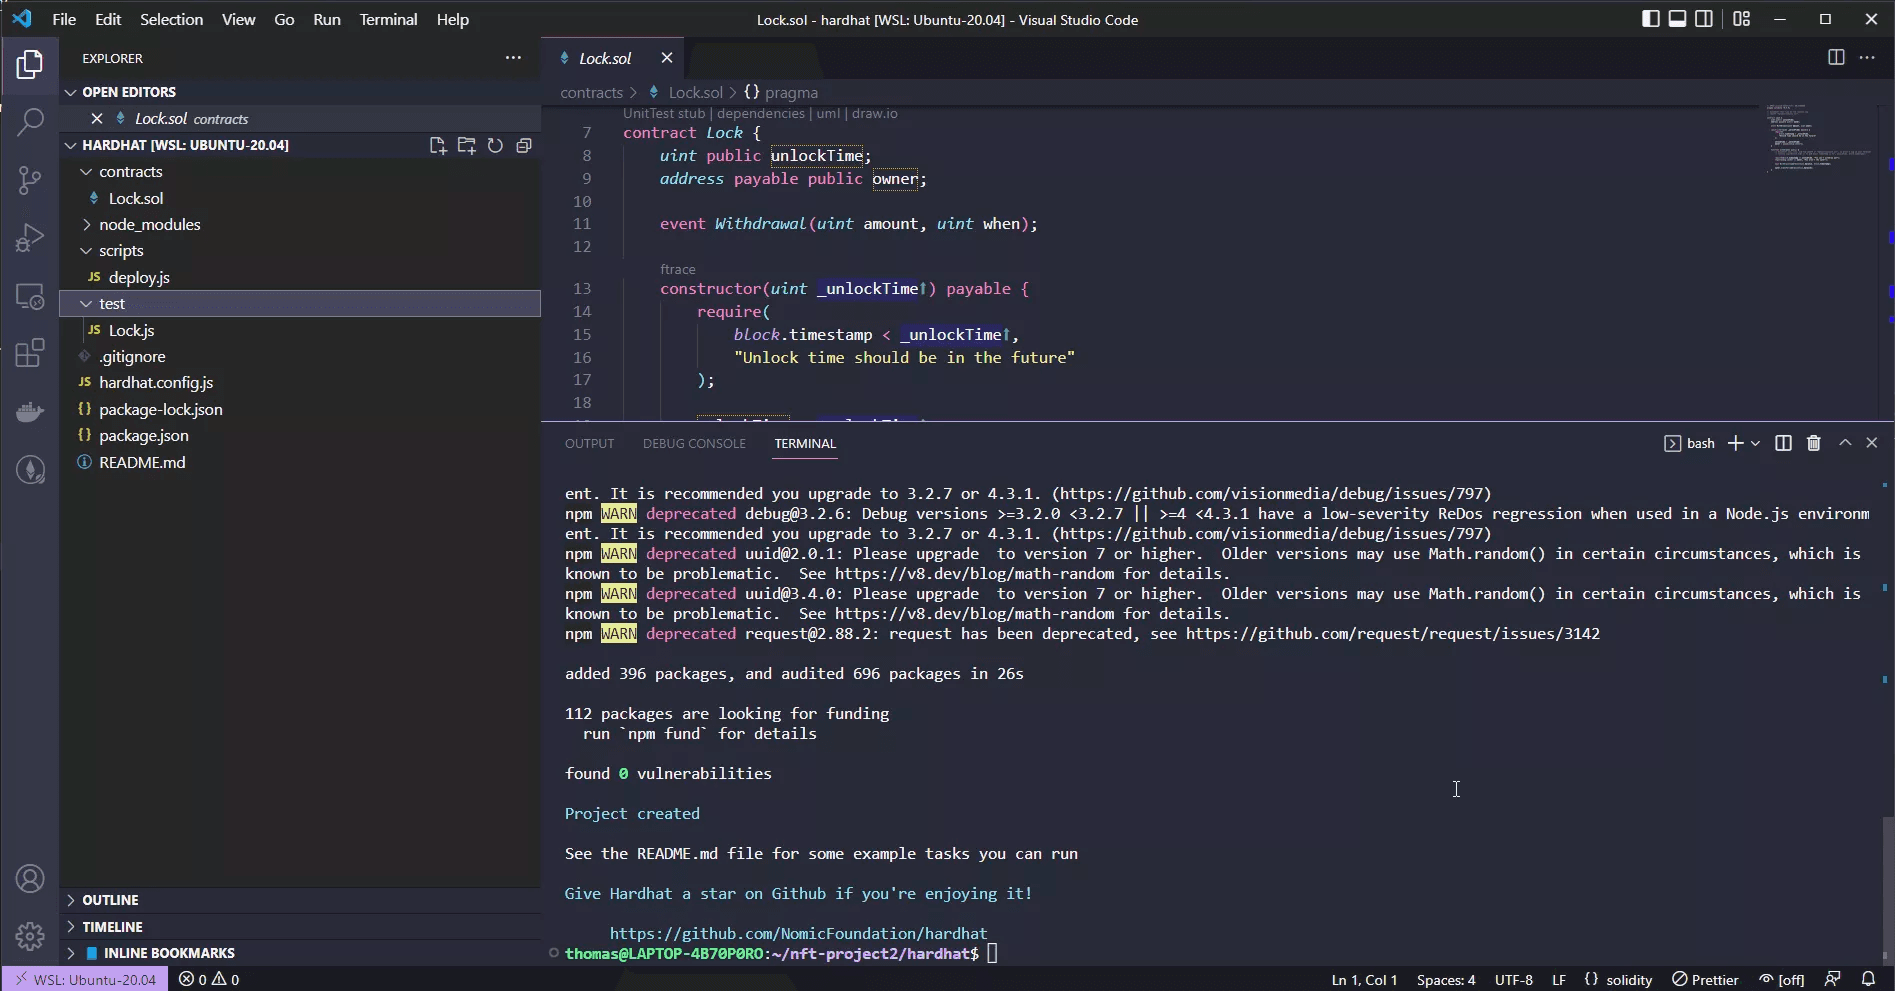Split the editor to the right
Screen dimensions: 1895x991
(1836, 58)
